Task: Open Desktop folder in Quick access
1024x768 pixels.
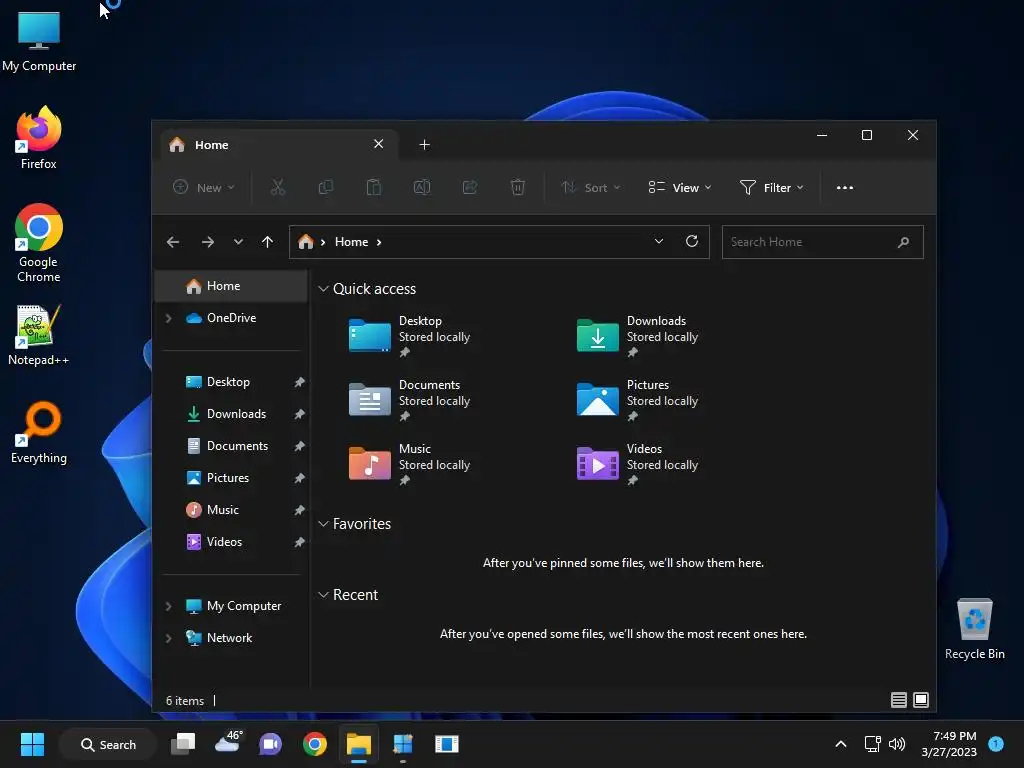Action: pos(409,336)
